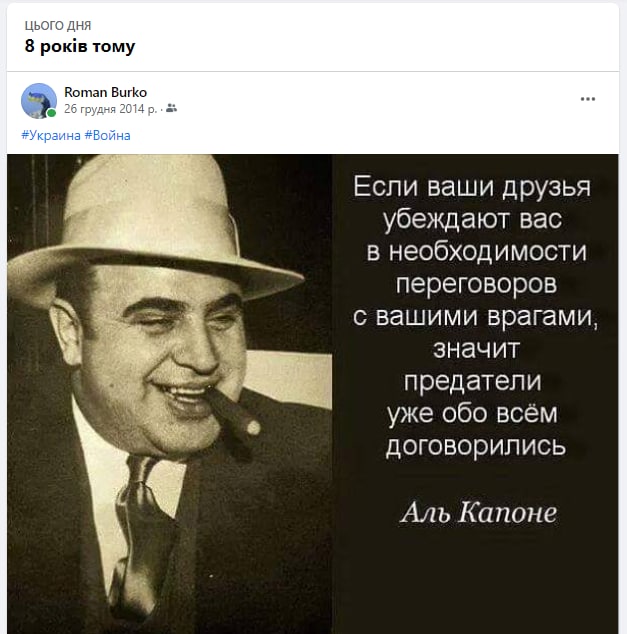Click the "Аль Капоне" signature in image
The height and width of the screenshot is (634, 627).
(479, 512)
